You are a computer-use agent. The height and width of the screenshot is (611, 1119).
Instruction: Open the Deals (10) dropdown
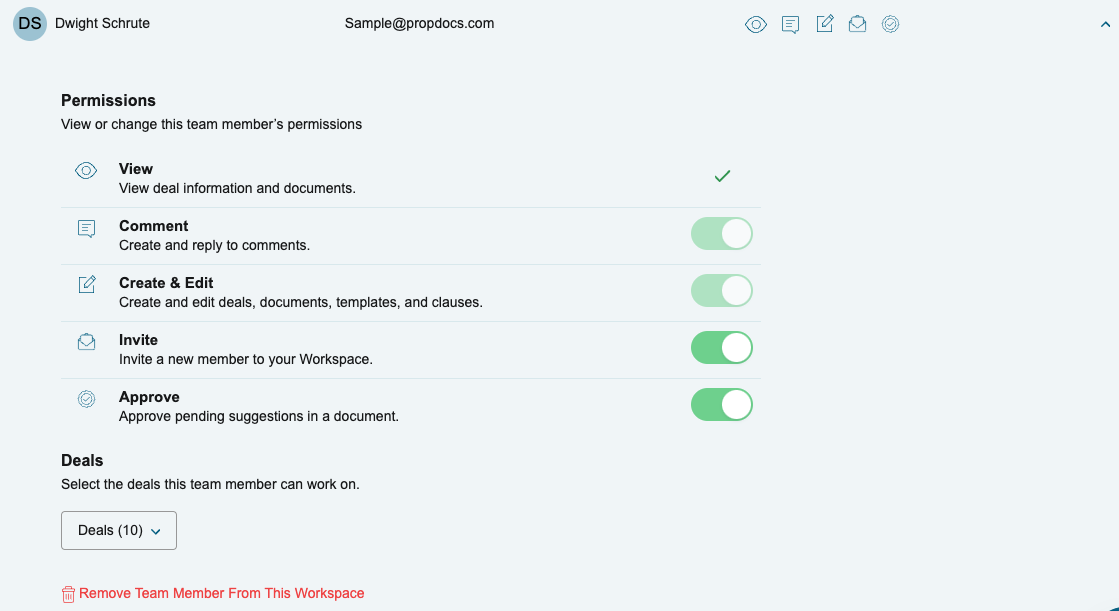pyautogui.click(x=118, y=530)
